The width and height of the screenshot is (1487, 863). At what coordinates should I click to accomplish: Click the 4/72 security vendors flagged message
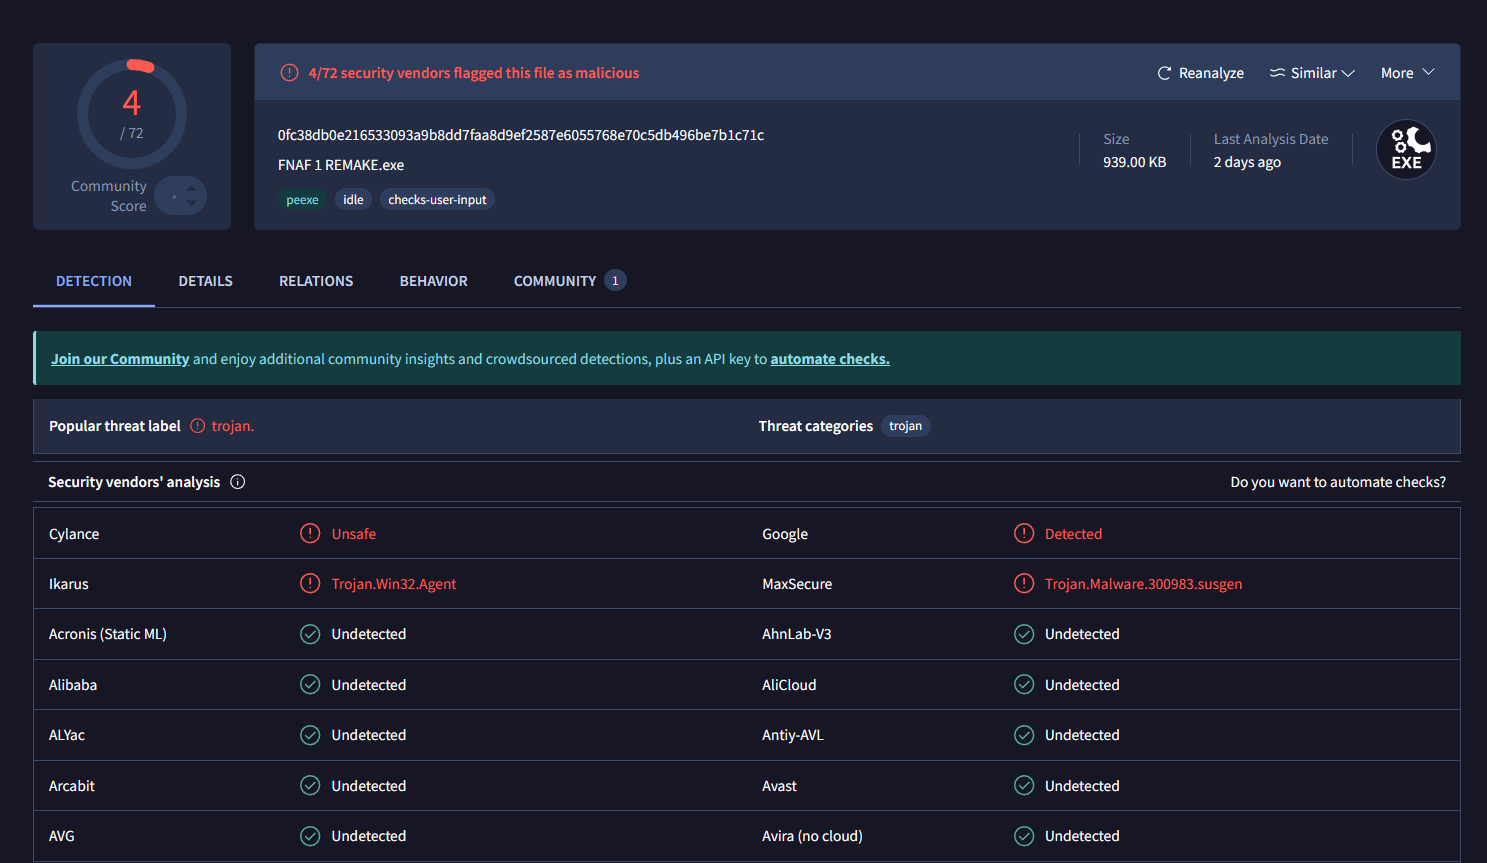[474, 73]
